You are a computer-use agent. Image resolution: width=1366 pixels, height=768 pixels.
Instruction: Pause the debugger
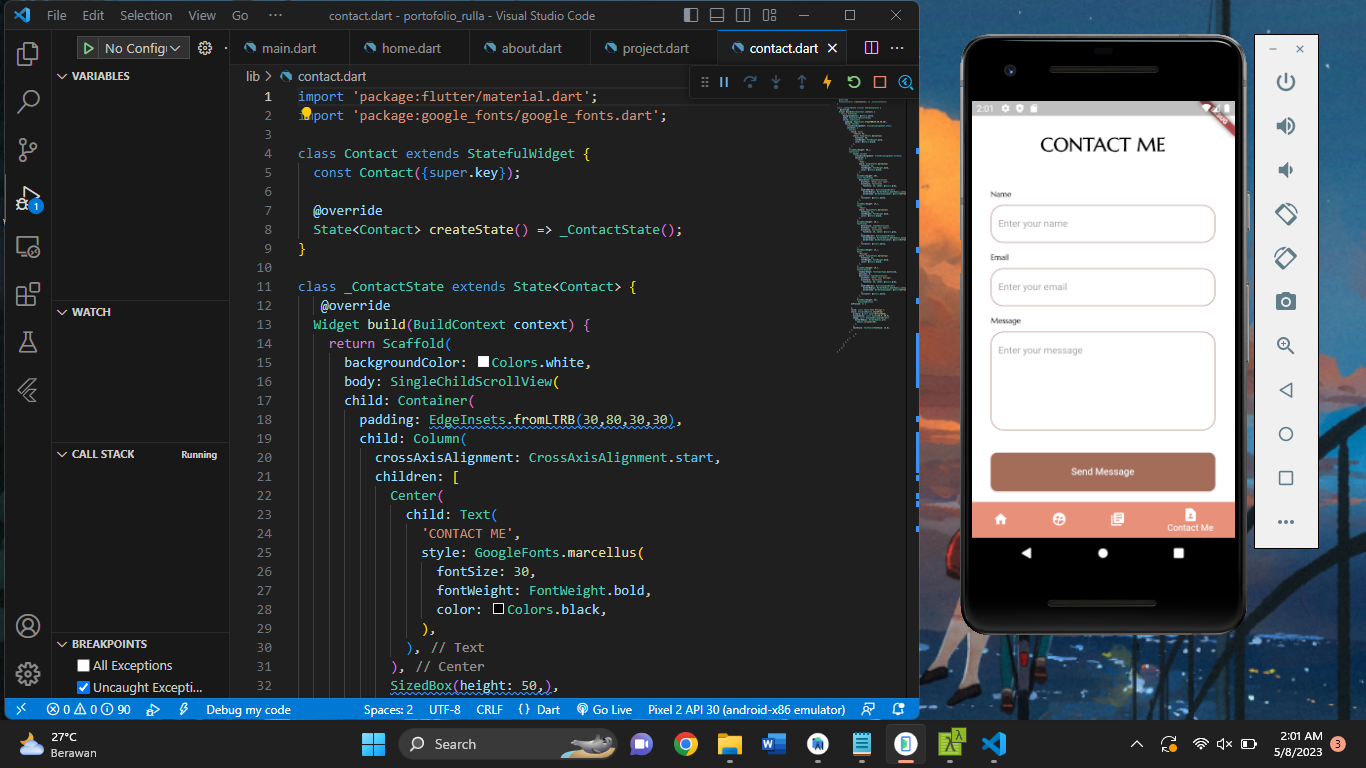(x=723, y=83)
